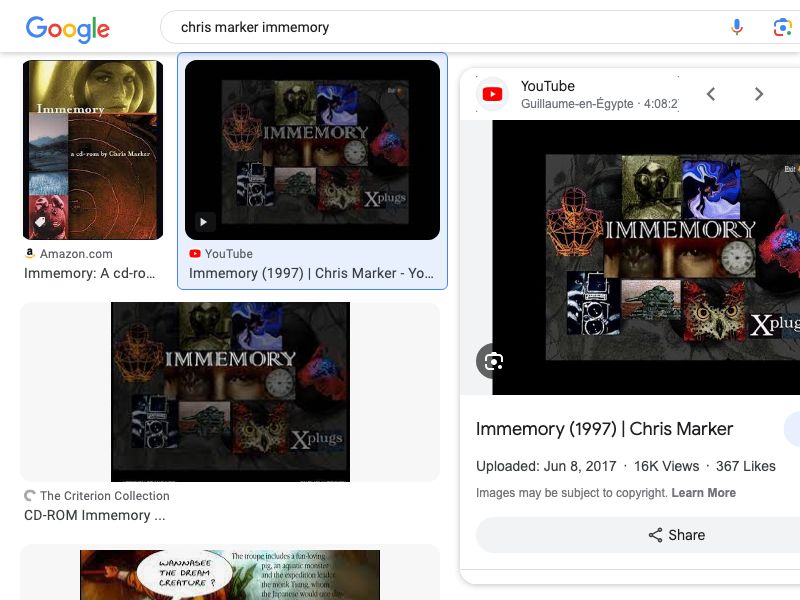The image size is (800, 600).
Task: Click the YouTube source label under thumbnail
Action: tap(229, 254)
